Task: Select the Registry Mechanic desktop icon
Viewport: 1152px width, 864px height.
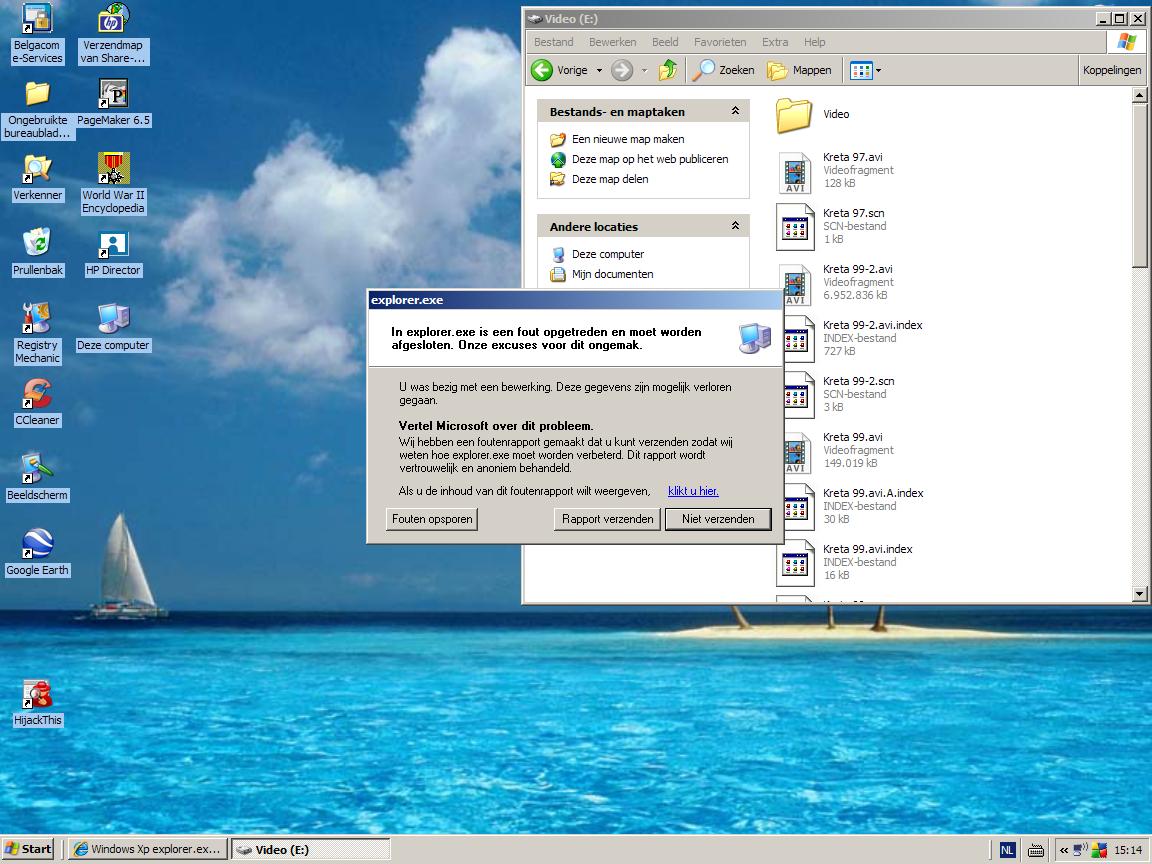Action: pyautogui.click(x=37, y=319)
